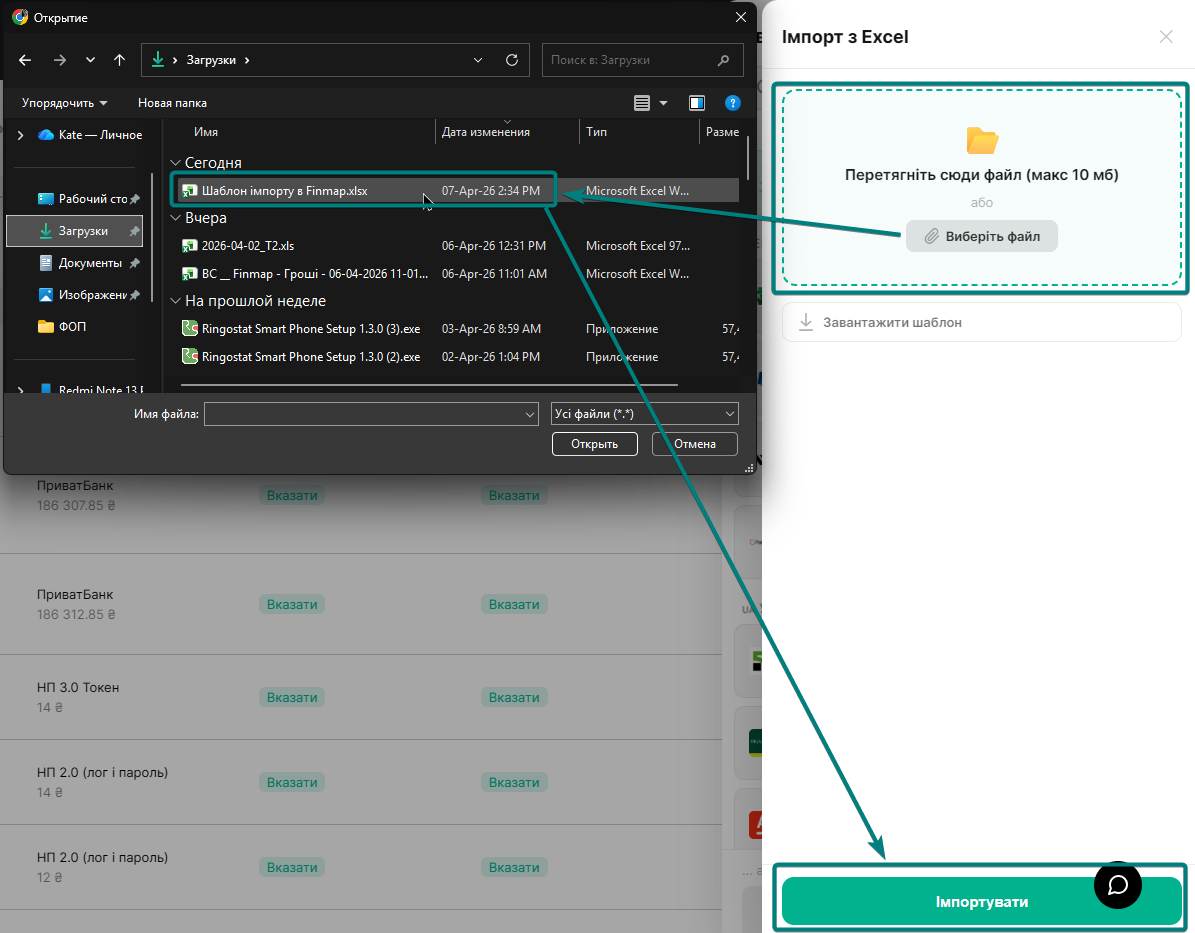
Task: Select Шаблон імпорту в Finmap.xlsx file
Action: pos(284,190)
